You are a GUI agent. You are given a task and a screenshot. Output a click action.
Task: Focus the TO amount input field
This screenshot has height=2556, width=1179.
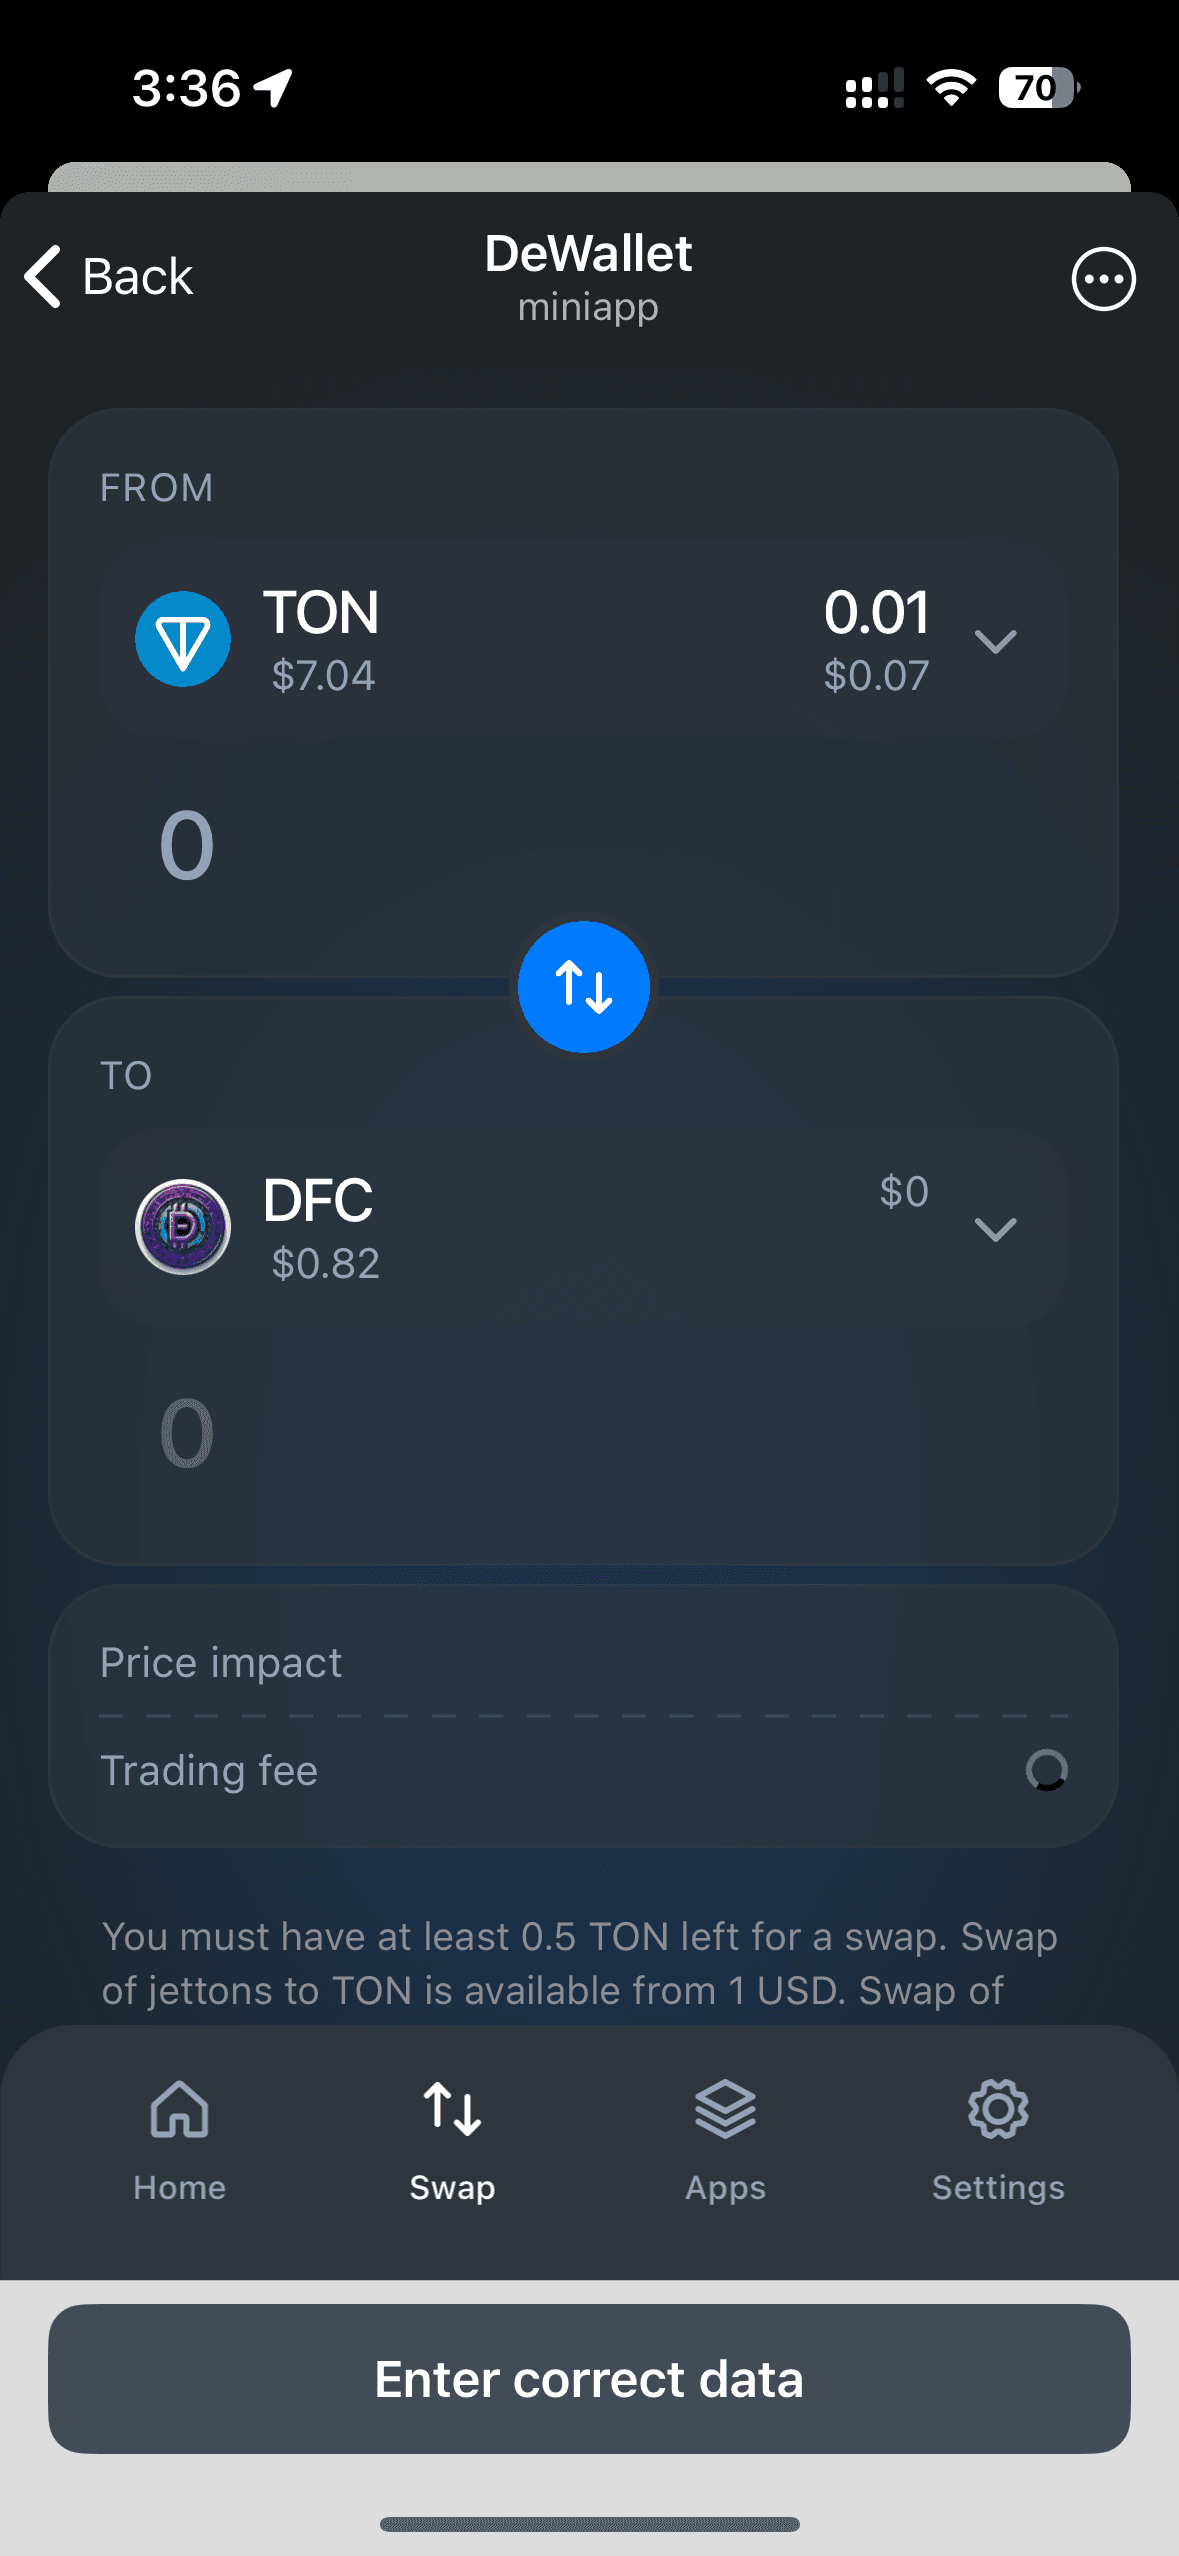[x=583, y=1434]
